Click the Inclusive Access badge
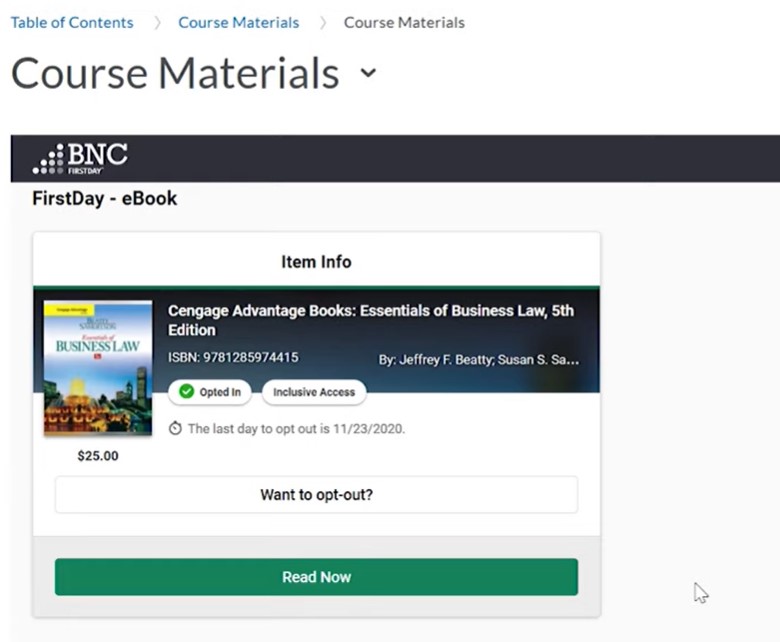The width and height of the screenshot is (780, 642). [x=314, y=392]
